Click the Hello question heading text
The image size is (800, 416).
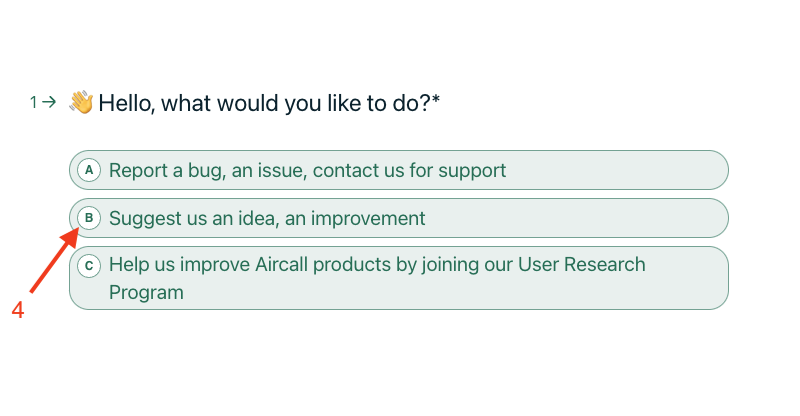265,104
